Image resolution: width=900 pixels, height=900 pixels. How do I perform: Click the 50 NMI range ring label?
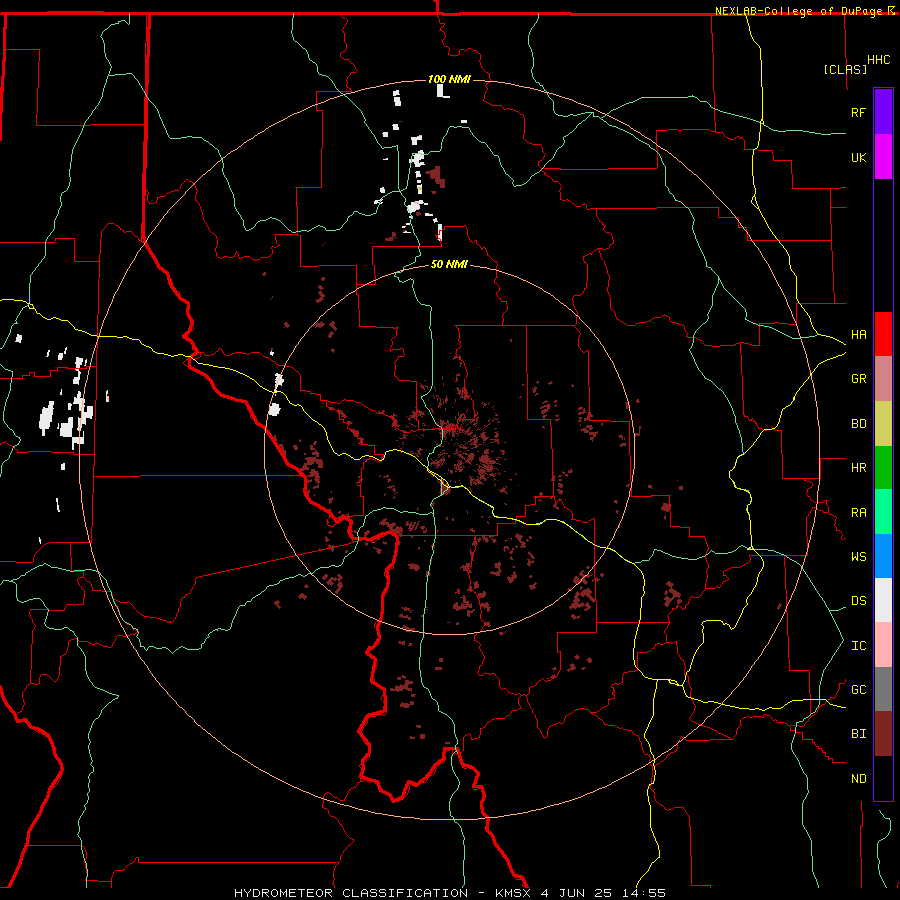(449, 264)
